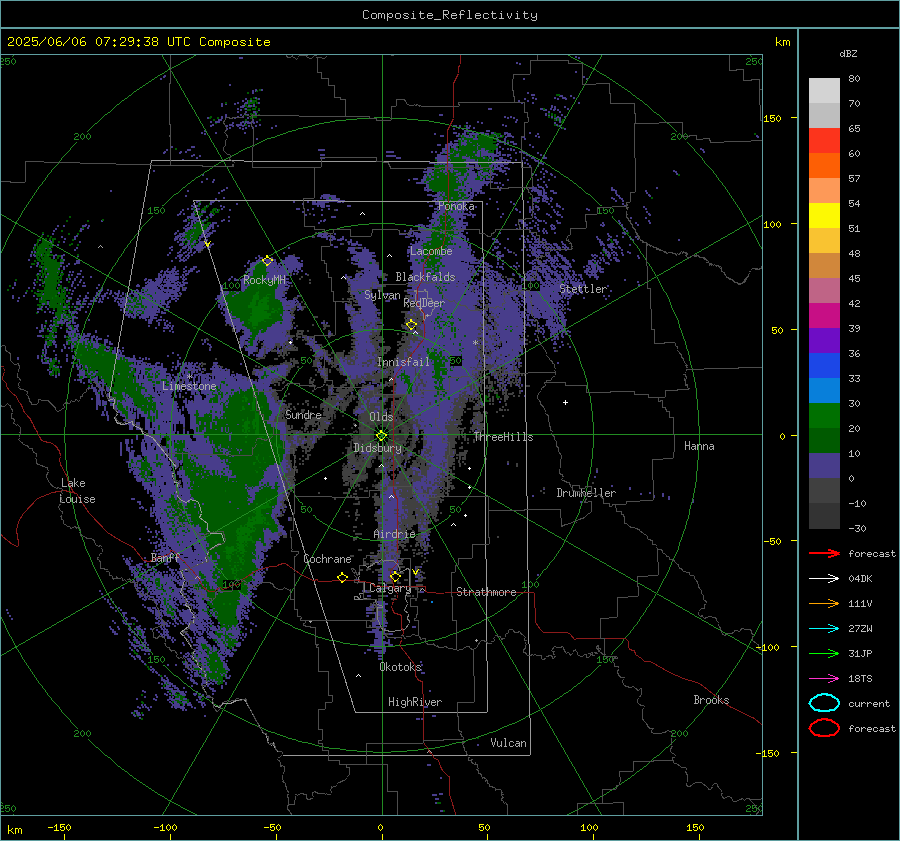
Task: Click the cyan current ellipse icon
Action: (x=824, y=703)
